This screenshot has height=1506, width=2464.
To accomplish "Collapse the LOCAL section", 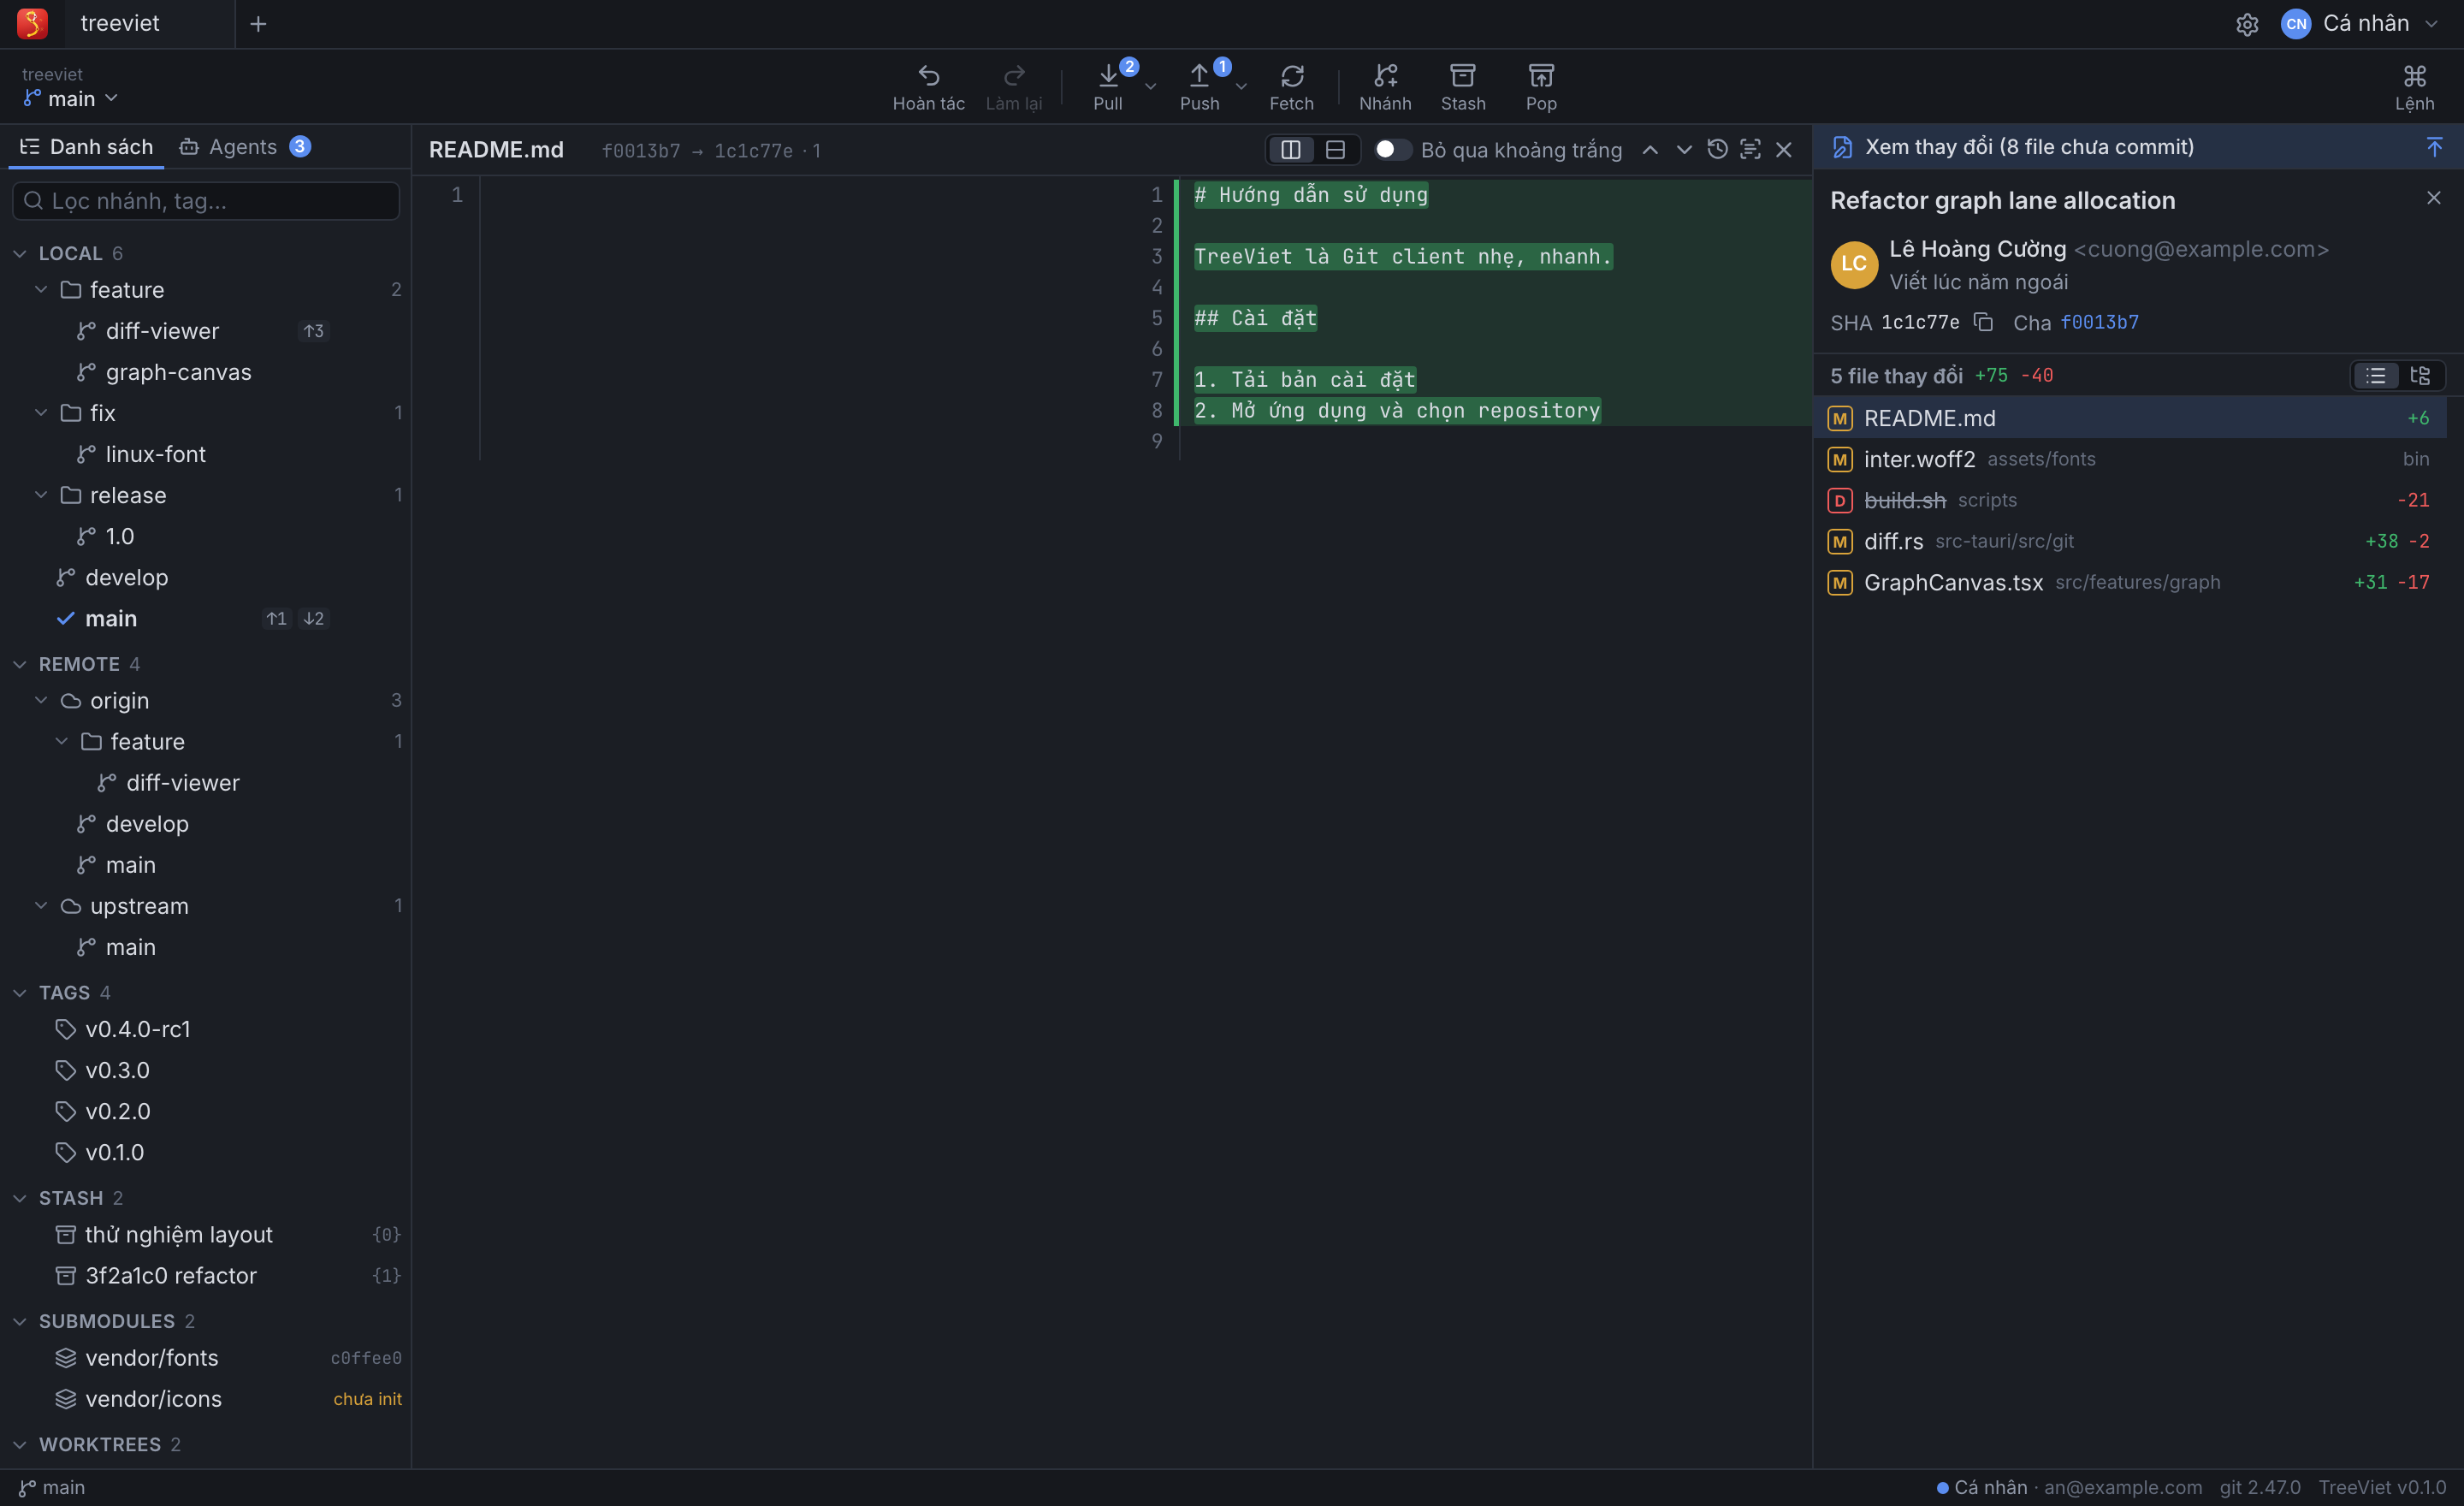I will [x=20, y=254].
